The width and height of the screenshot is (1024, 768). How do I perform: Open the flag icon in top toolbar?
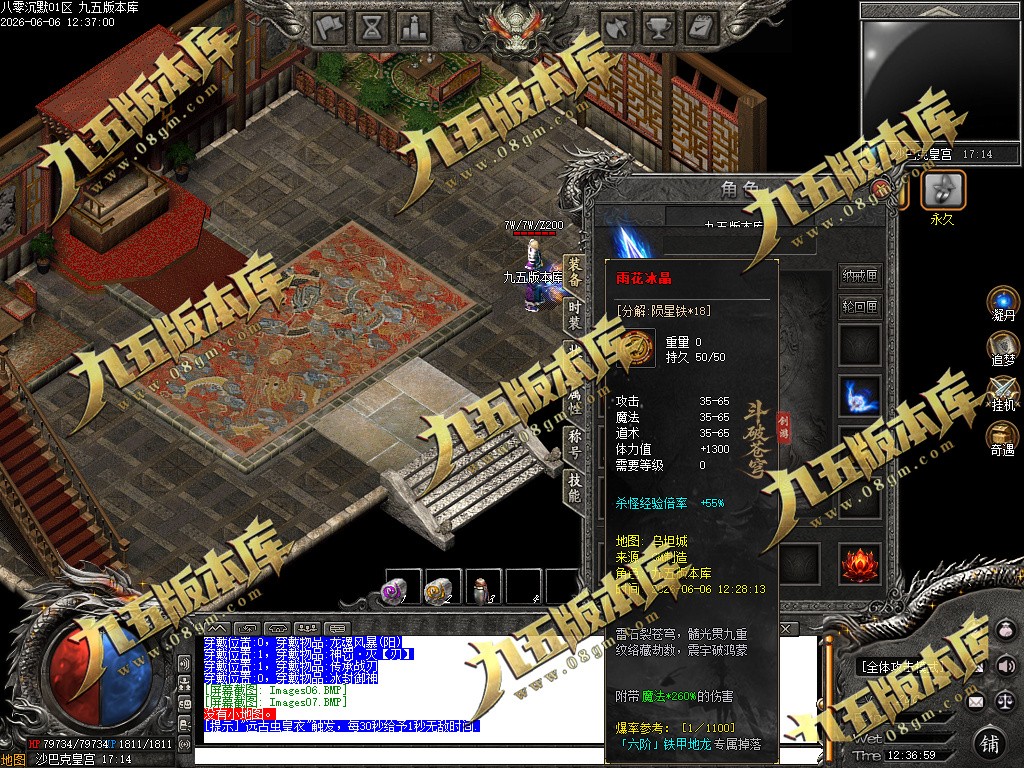click(329, 28)
